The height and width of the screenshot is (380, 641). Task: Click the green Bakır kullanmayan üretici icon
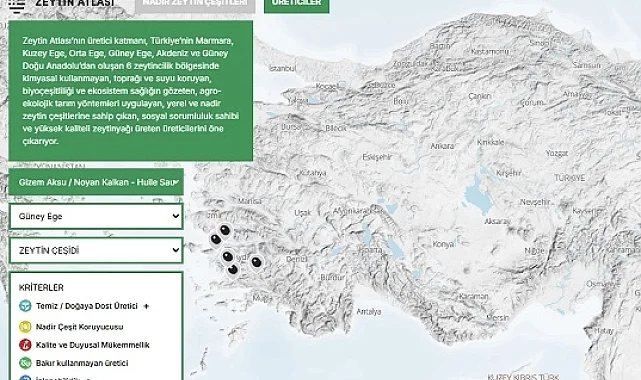pos(25,363)
